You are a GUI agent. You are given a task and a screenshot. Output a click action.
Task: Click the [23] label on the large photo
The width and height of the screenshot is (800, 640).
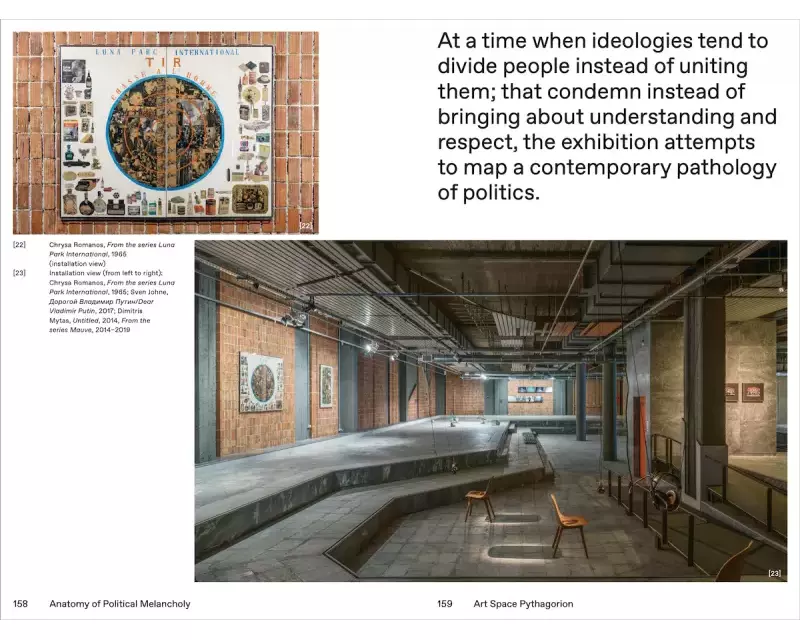[774, 573]
